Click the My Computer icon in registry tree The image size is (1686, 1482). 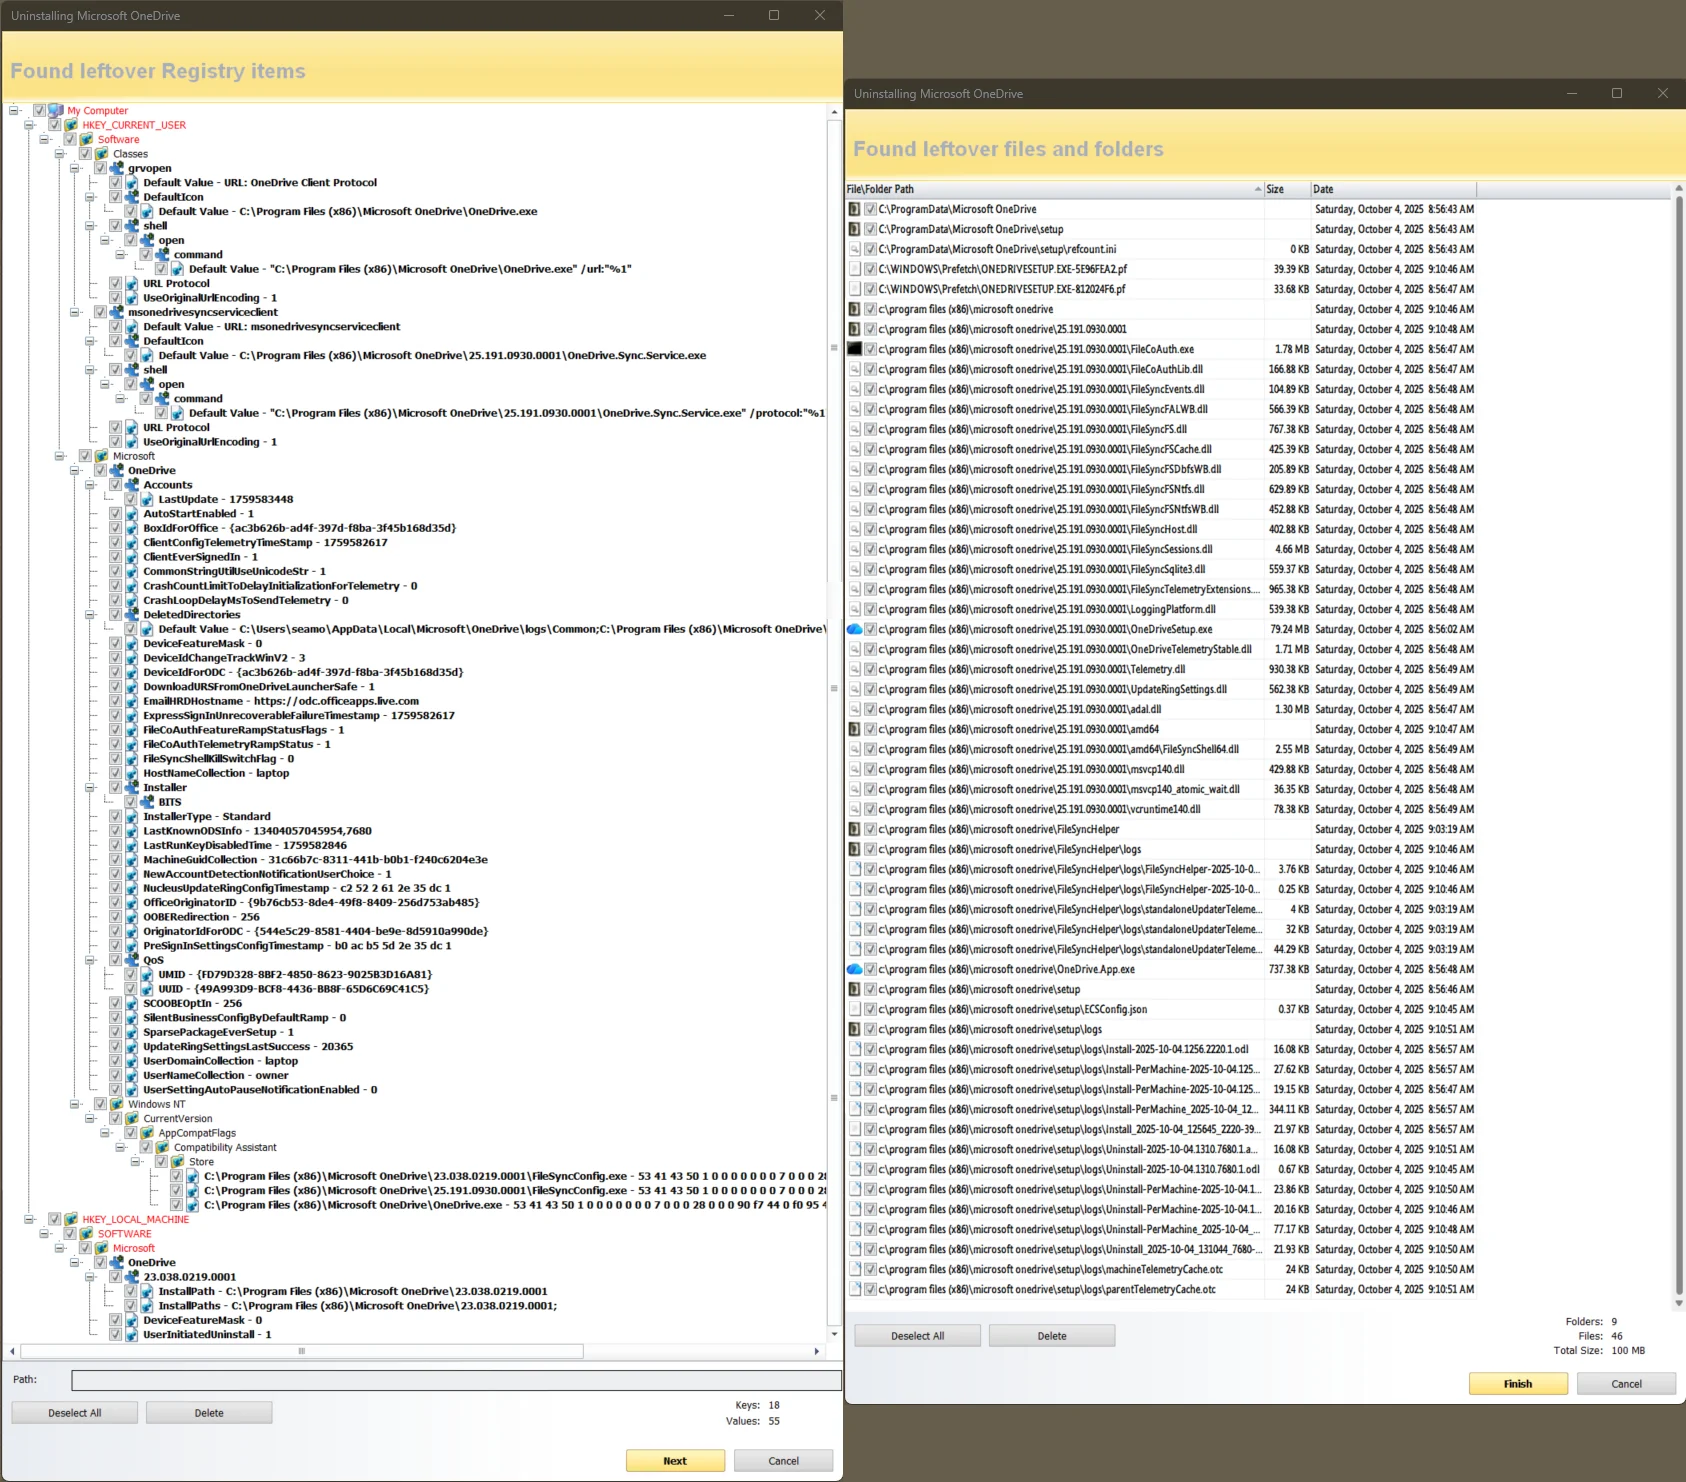coord(56,111)
